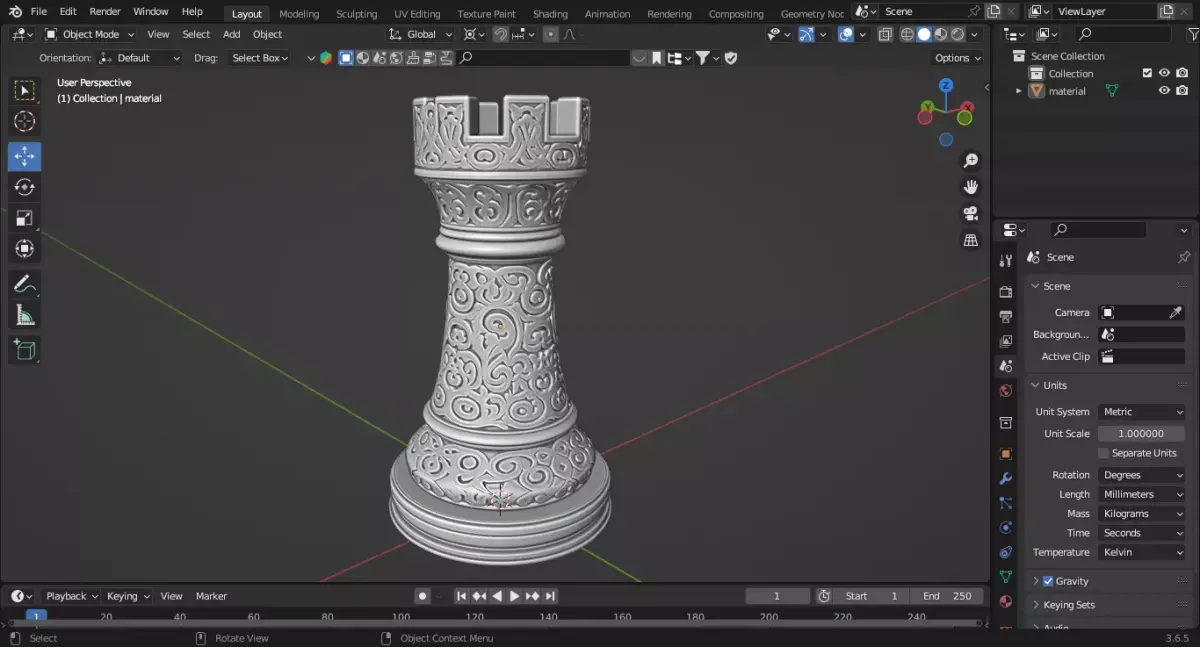Disable Collection in renders camera icon

click(1183, 73)
